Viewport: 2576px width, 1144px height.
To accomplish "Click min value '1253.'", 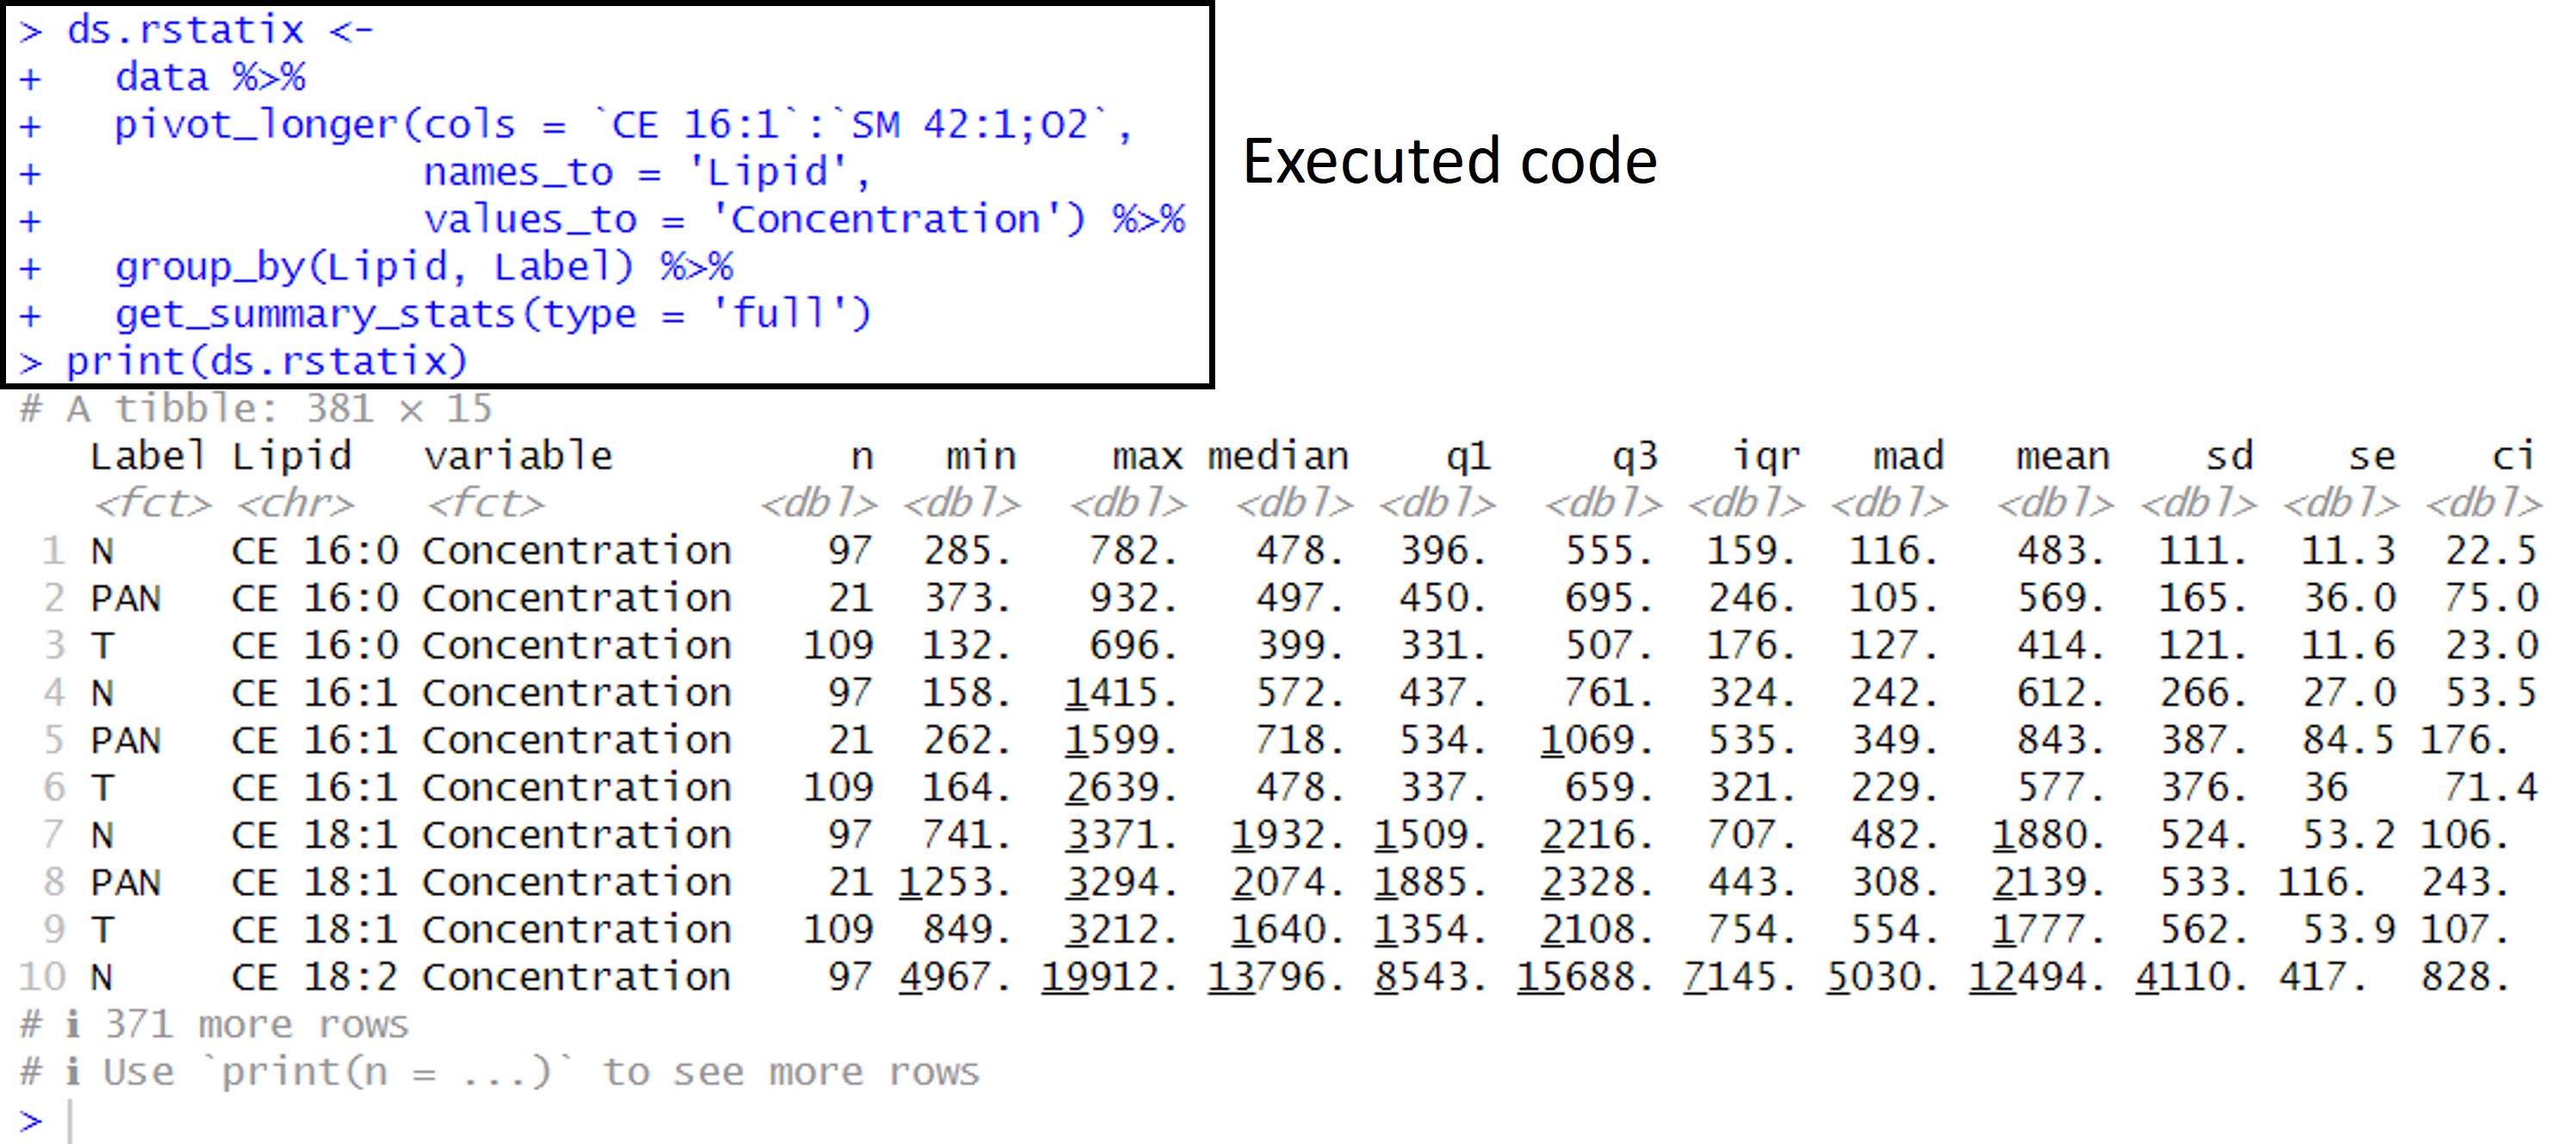I will tap(954, 882).
